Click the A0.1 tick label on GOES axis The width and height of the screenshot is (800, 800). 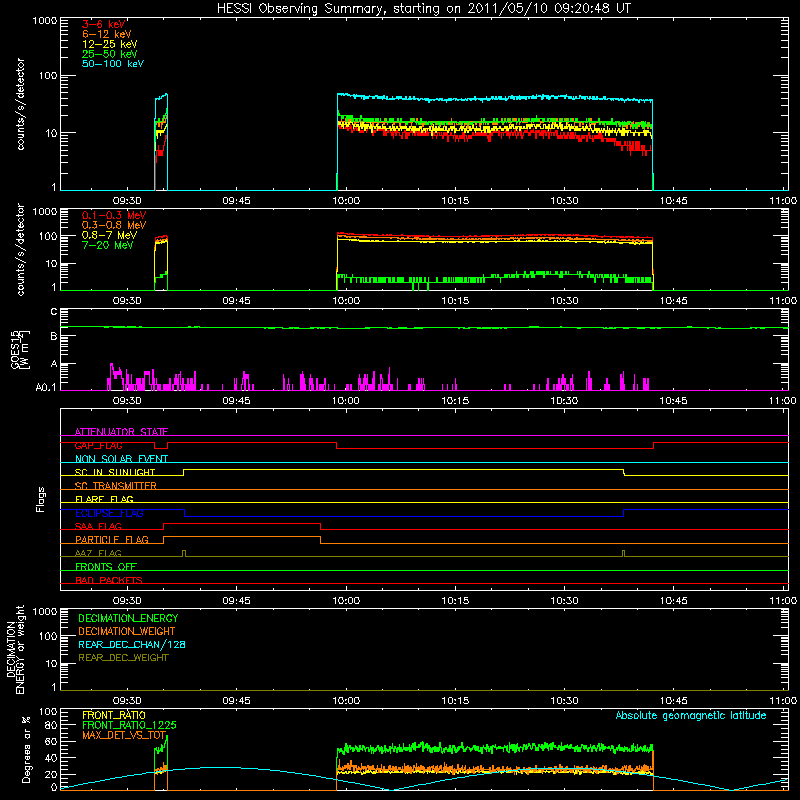point(46,388)
